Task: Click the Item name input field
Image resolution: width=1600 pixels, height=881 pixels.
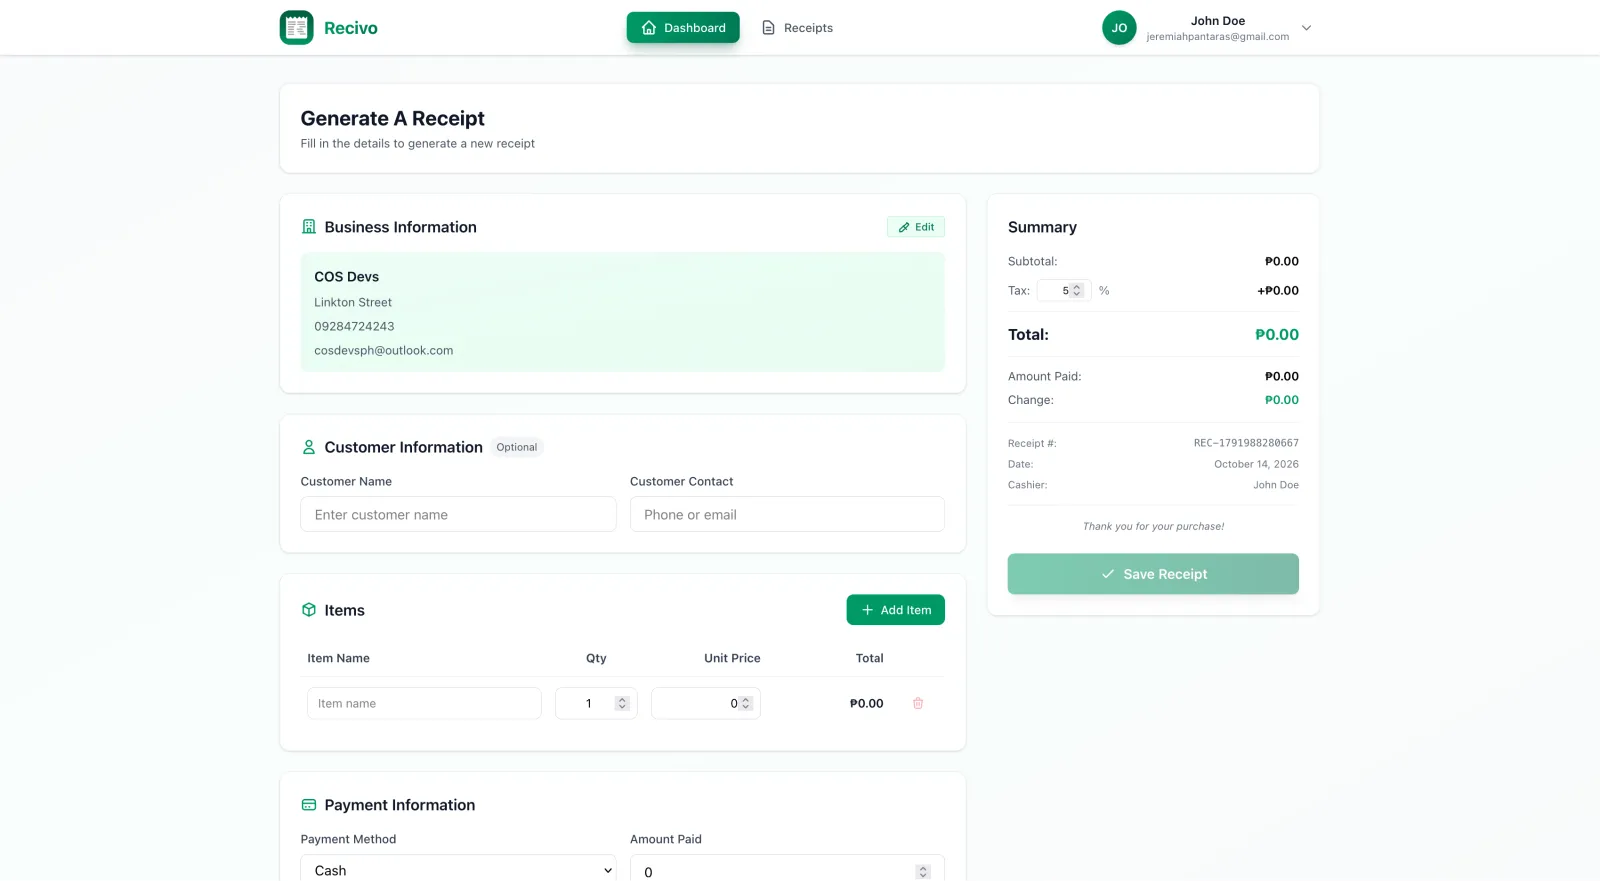Action: click(424, 703)
